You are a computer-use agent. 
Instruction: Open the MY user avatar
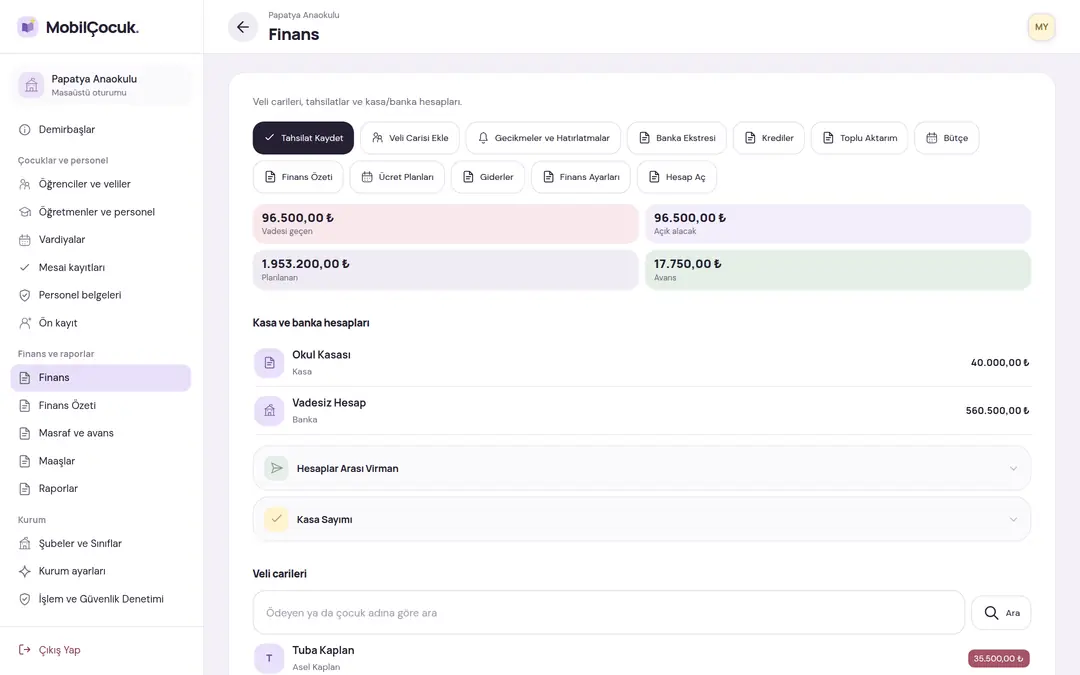click(1041, 27)
